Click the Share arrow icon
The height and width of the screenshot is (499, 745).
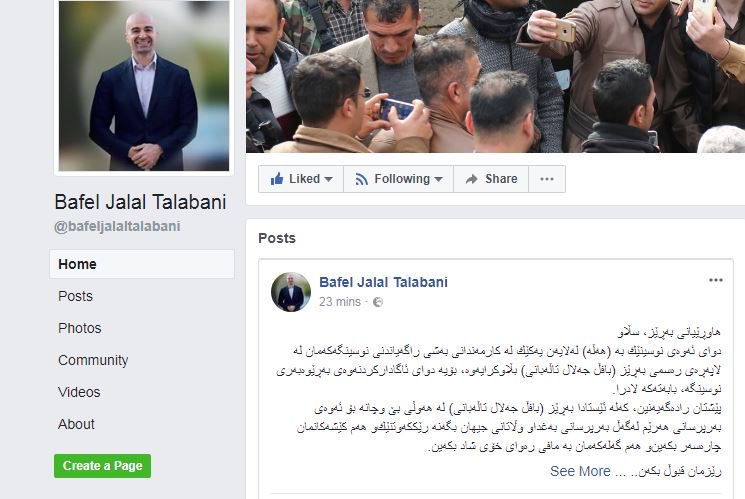pyautogui.click(x=471, y=179)
